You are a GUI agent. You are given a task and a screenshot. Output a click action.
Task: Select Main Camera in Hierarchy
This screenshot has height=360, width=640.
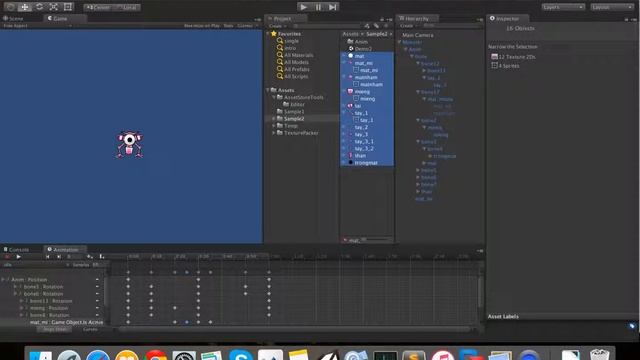(x=418, y=35)
